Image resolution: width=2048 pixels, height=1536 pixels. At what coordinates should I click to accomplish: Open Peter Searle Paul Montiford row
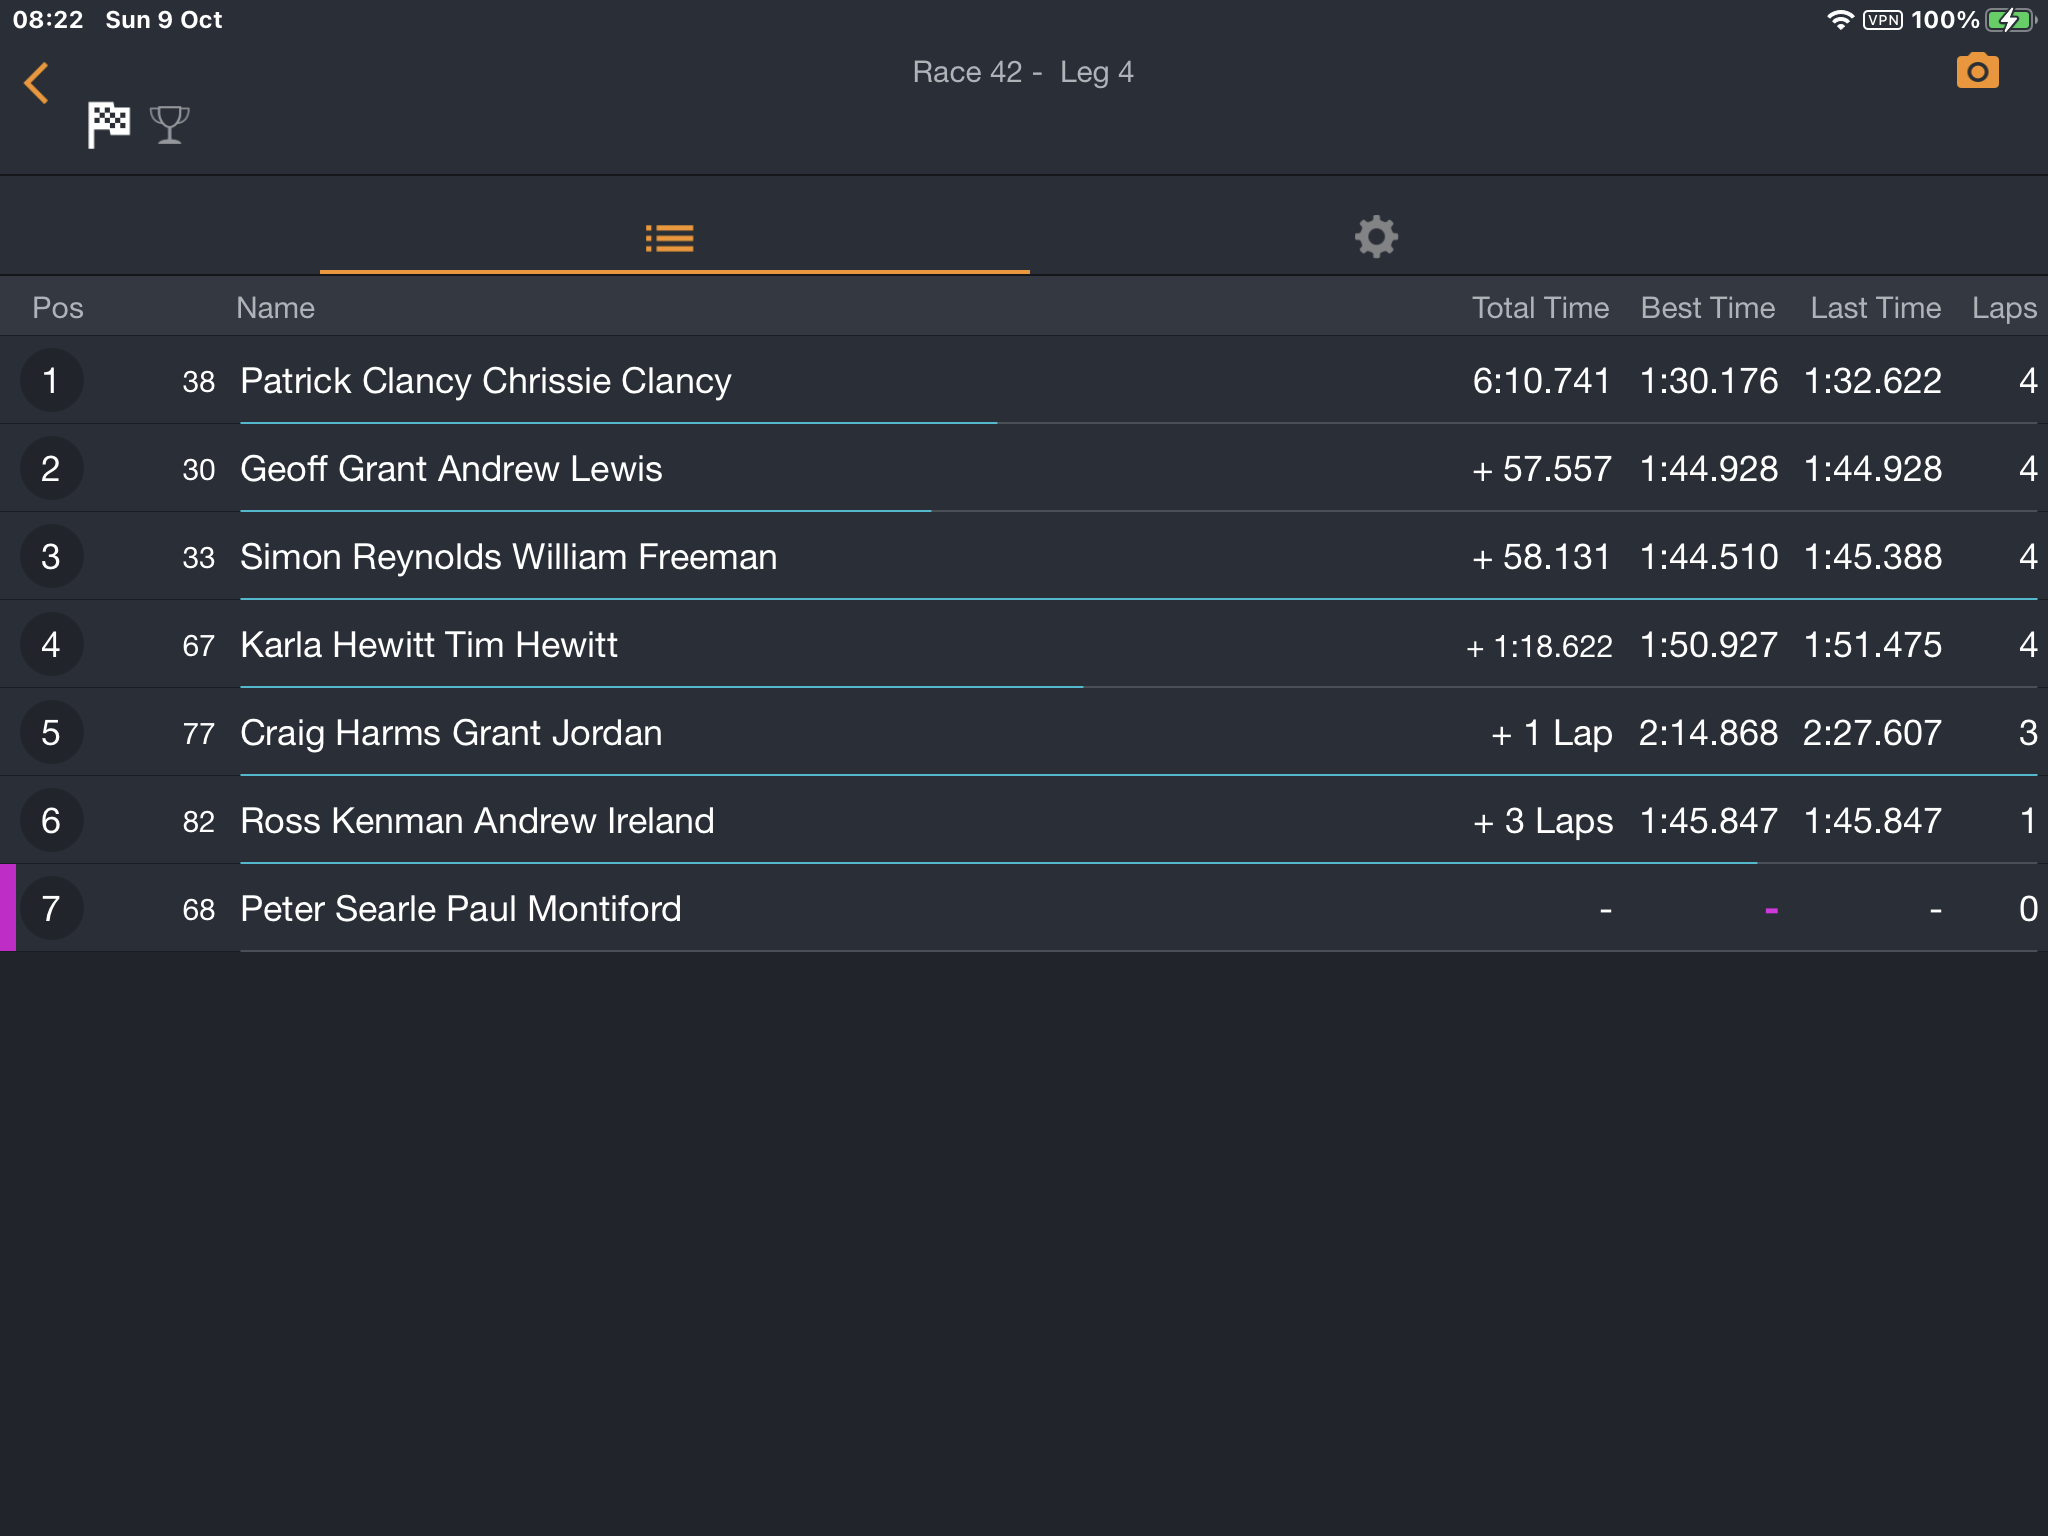click(x=1024, y=908)
